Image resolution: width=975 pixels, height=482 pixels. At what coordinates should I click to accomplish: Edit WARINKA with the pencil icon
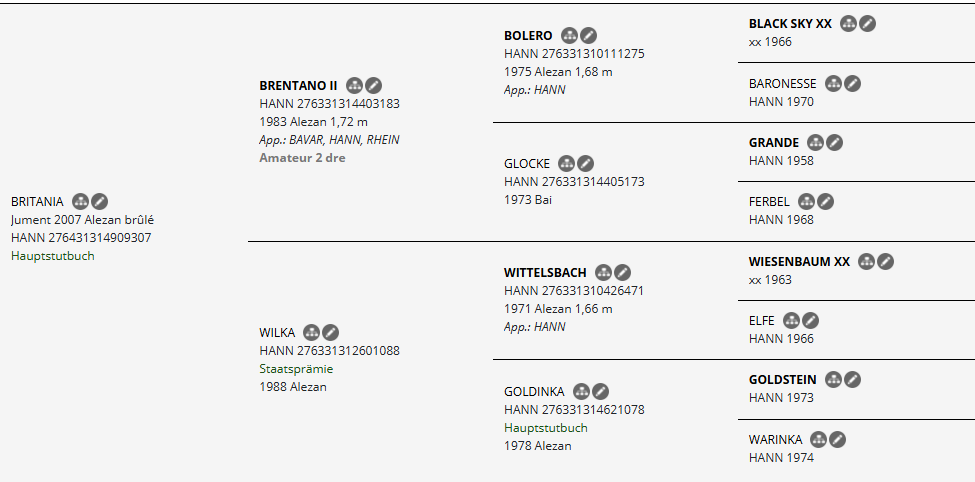(838, 439)
